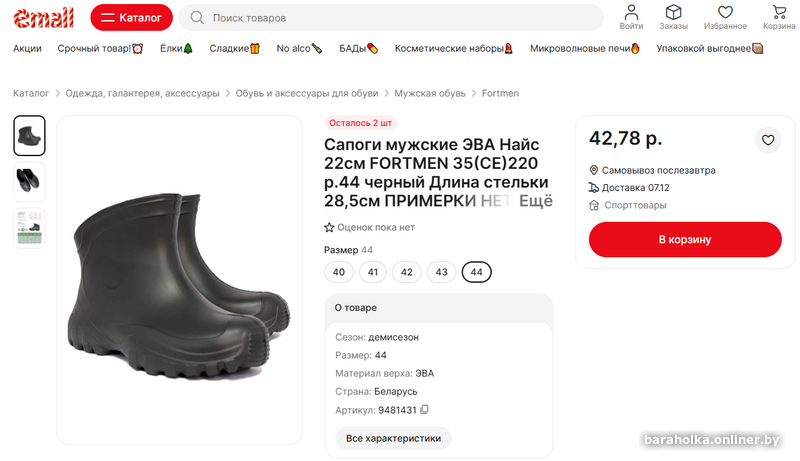Open the Косметические наборы category

[x=454, y=48]
